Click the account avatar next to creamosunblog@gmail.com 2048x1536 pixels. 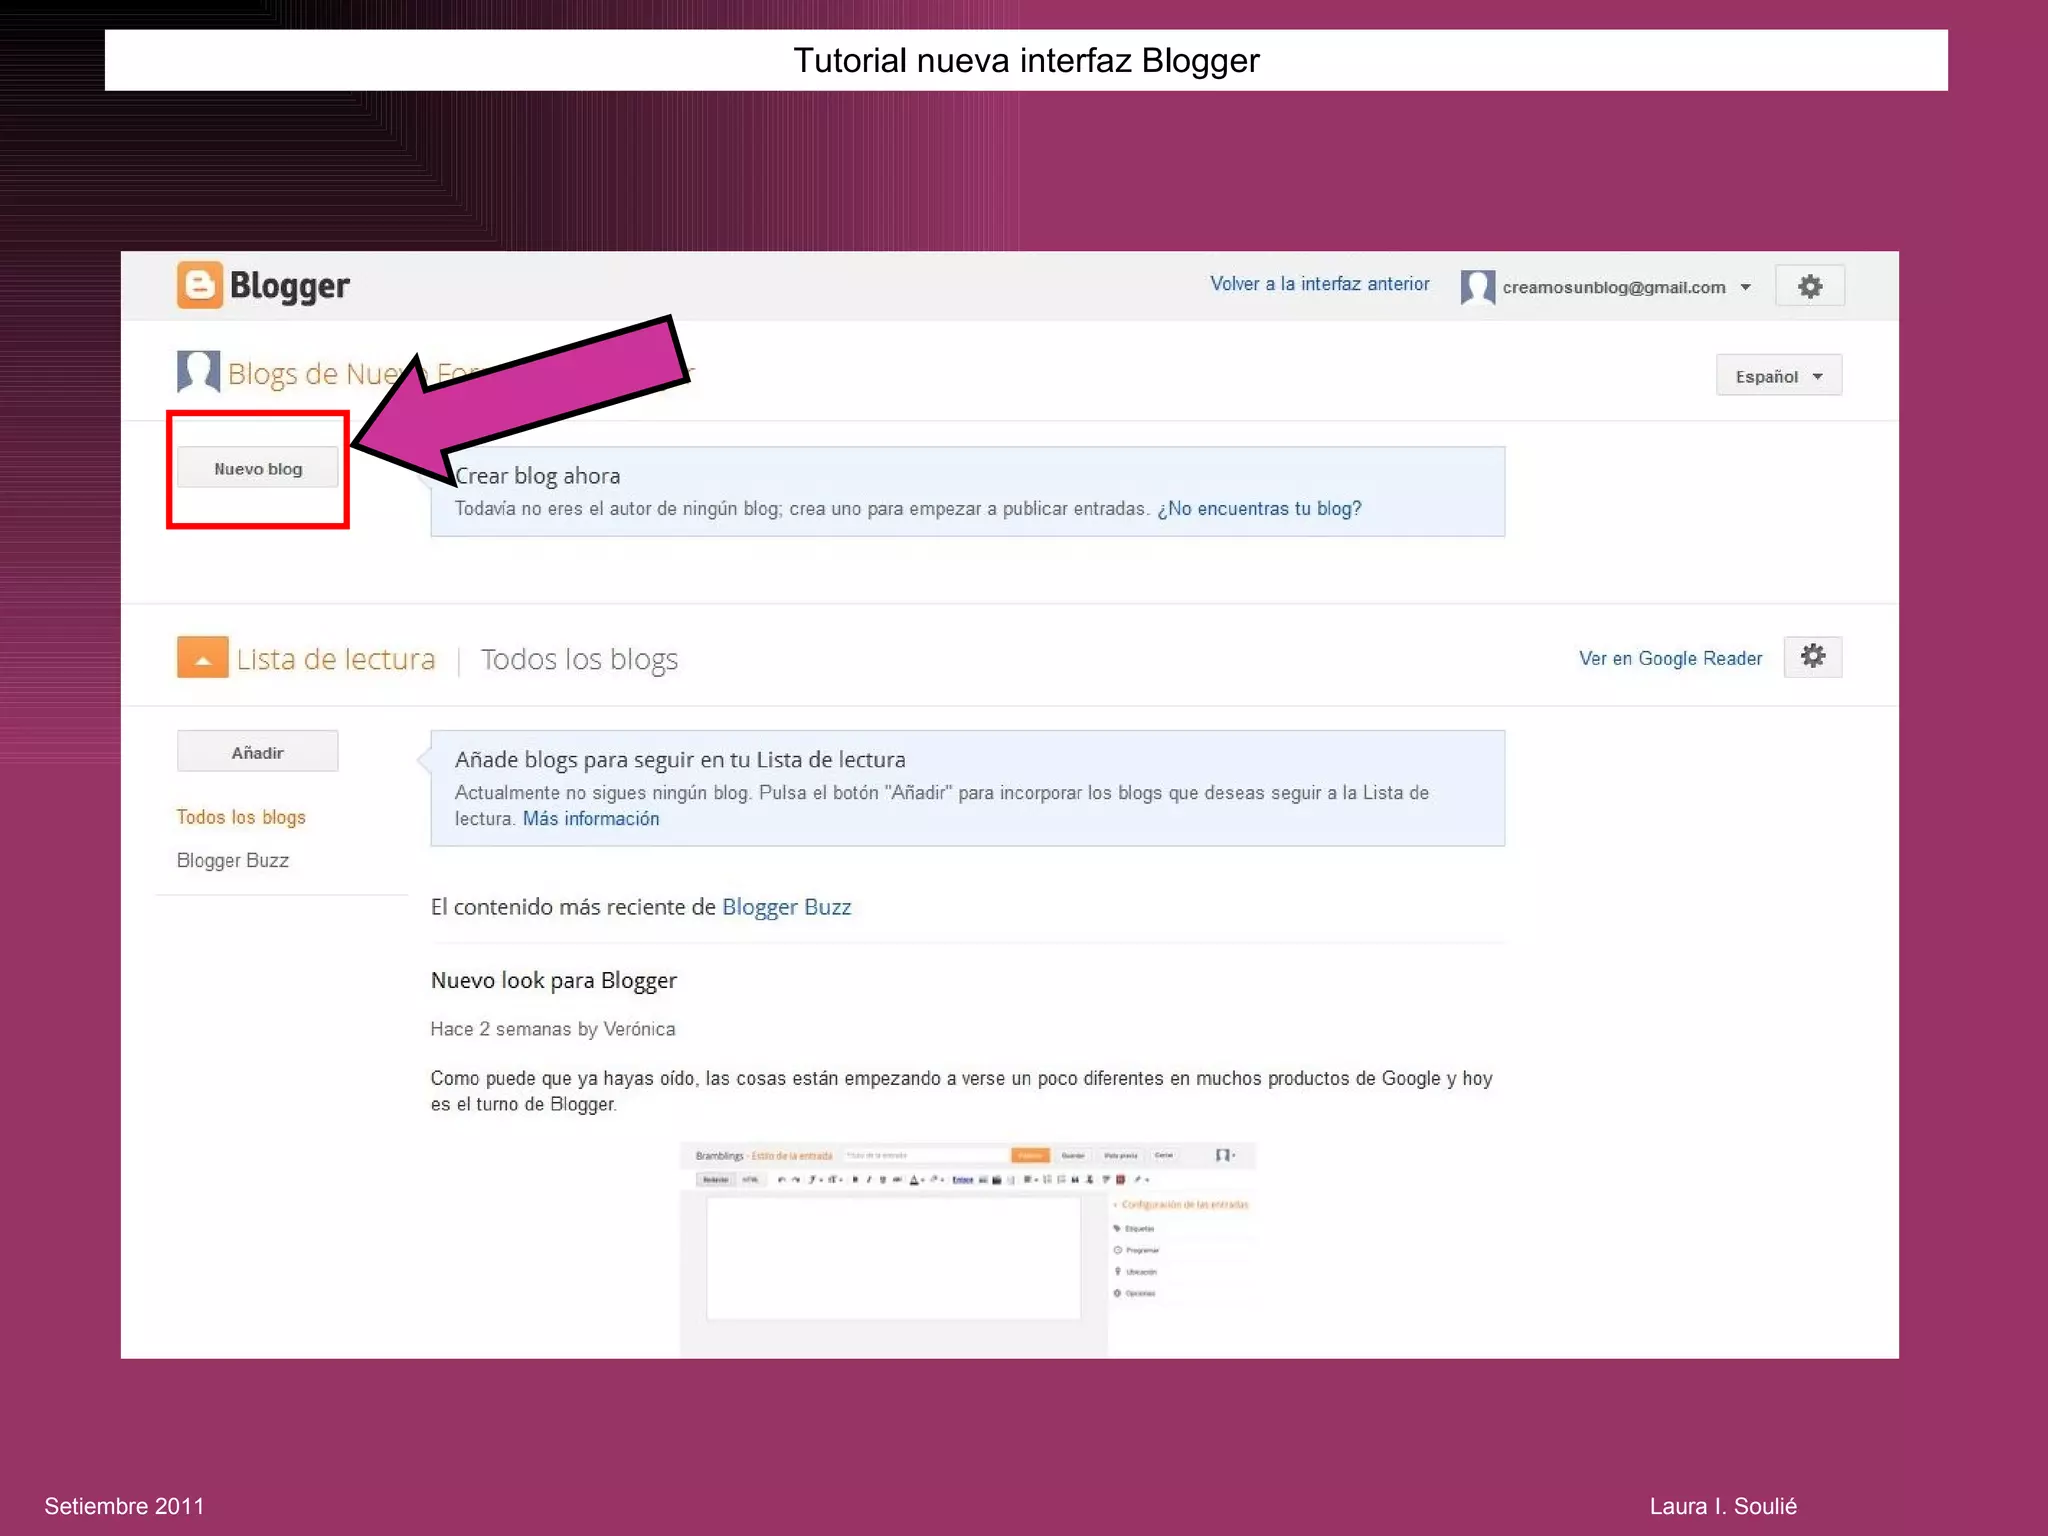click(1477, 287)
